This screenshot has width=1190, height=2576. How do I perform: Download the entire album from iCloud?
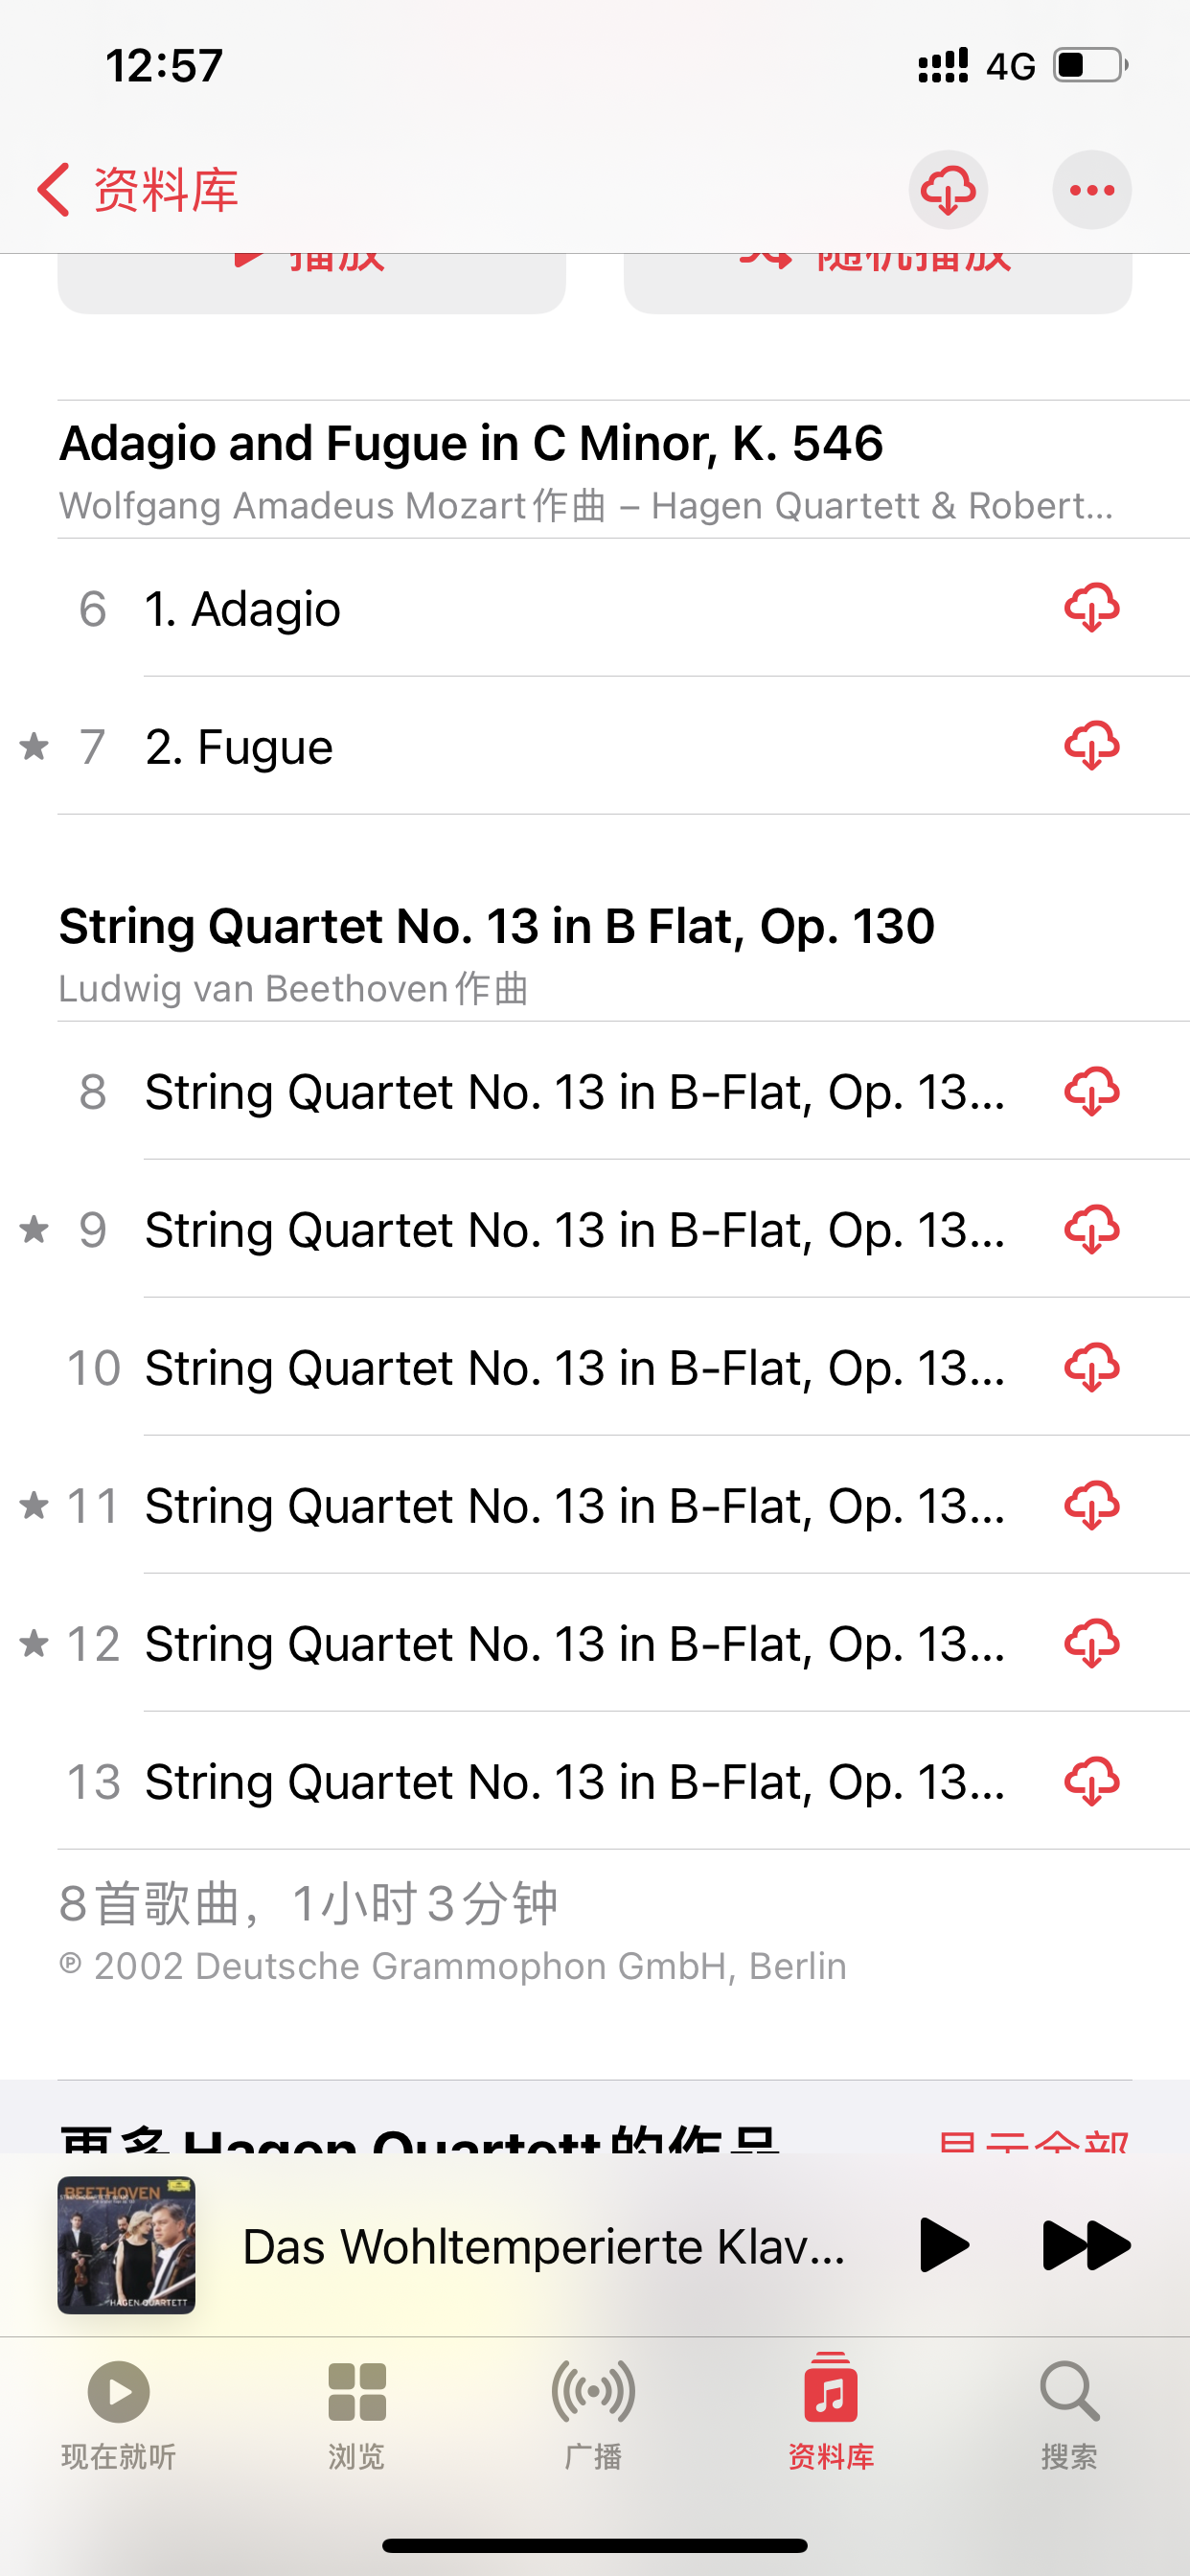pyautogui.click(x=947, y=190)
